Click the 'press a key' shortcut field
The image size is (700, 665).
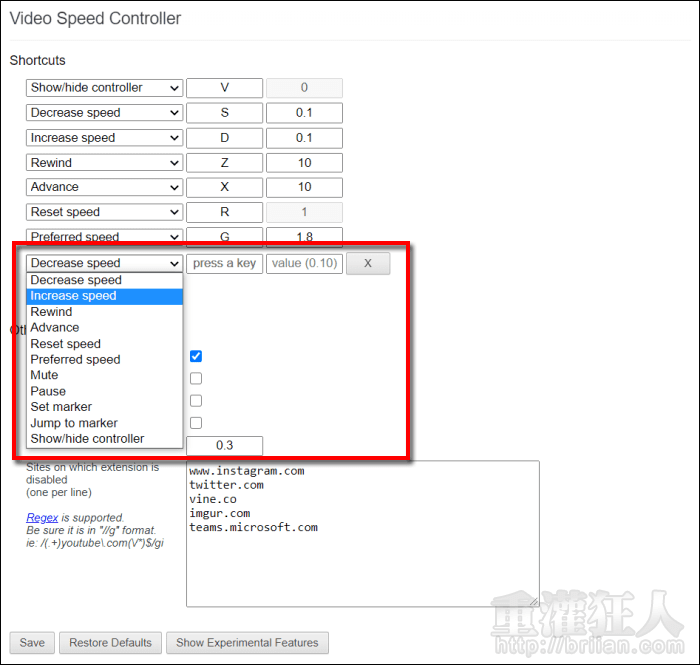224,263
